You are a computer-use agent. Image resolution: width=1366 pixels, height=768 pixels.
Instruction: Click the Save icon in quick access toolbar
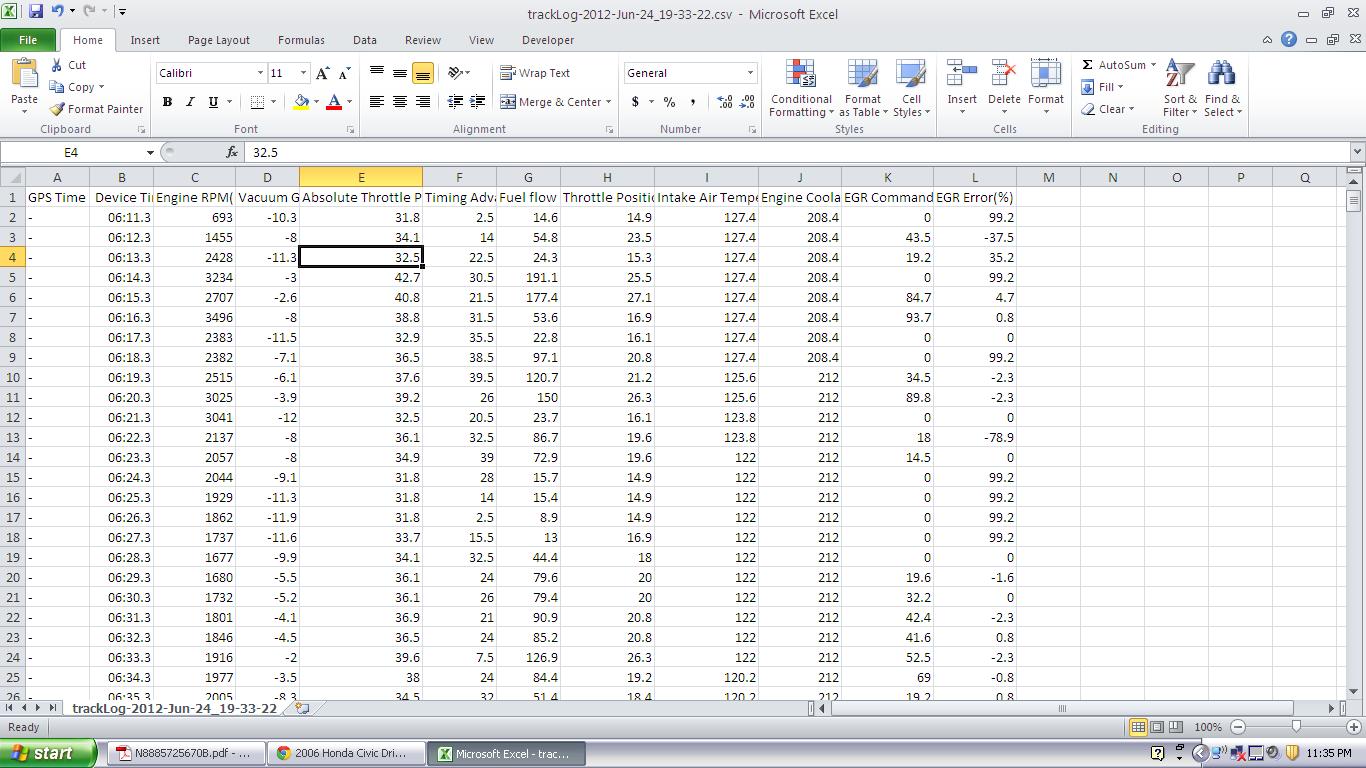(x=36, y=12)
